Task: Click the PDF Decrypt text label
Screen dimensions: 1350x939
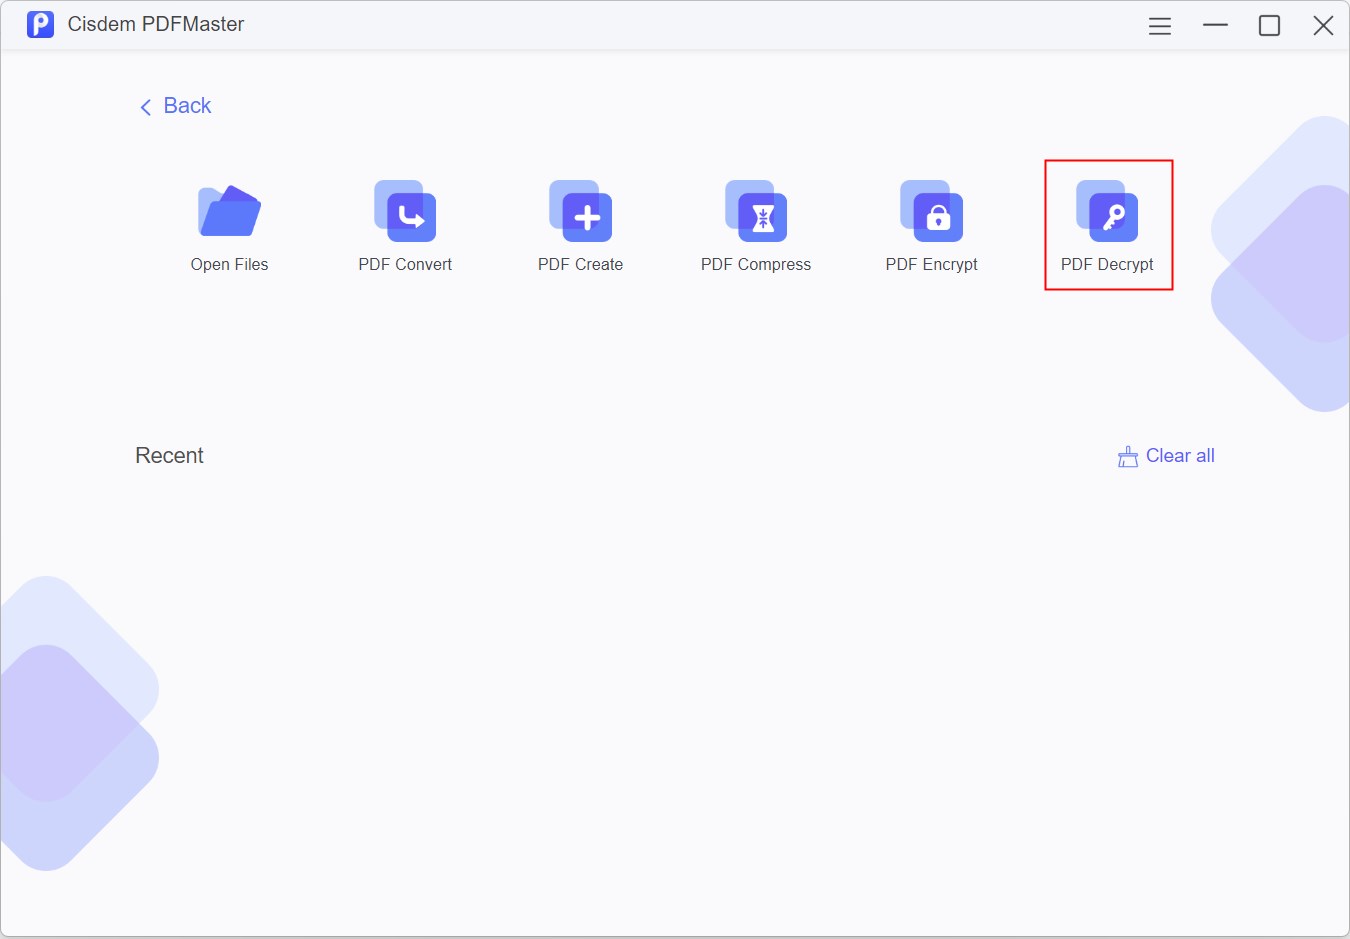Action: coord(1108,264)
